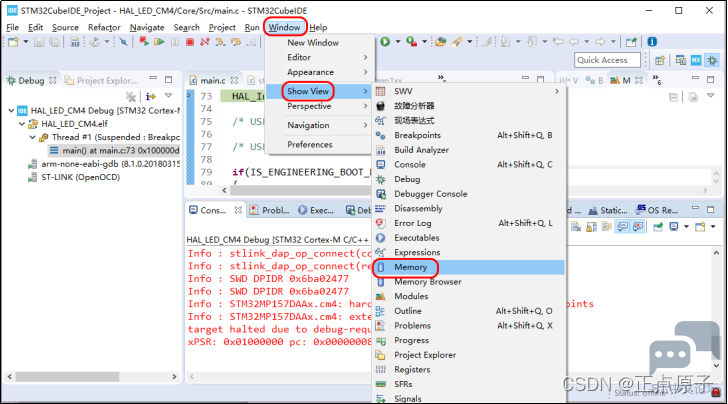Click the red Terminate debug button
Image resolution: width=728 pixels, height=404 pixels.
190,42
